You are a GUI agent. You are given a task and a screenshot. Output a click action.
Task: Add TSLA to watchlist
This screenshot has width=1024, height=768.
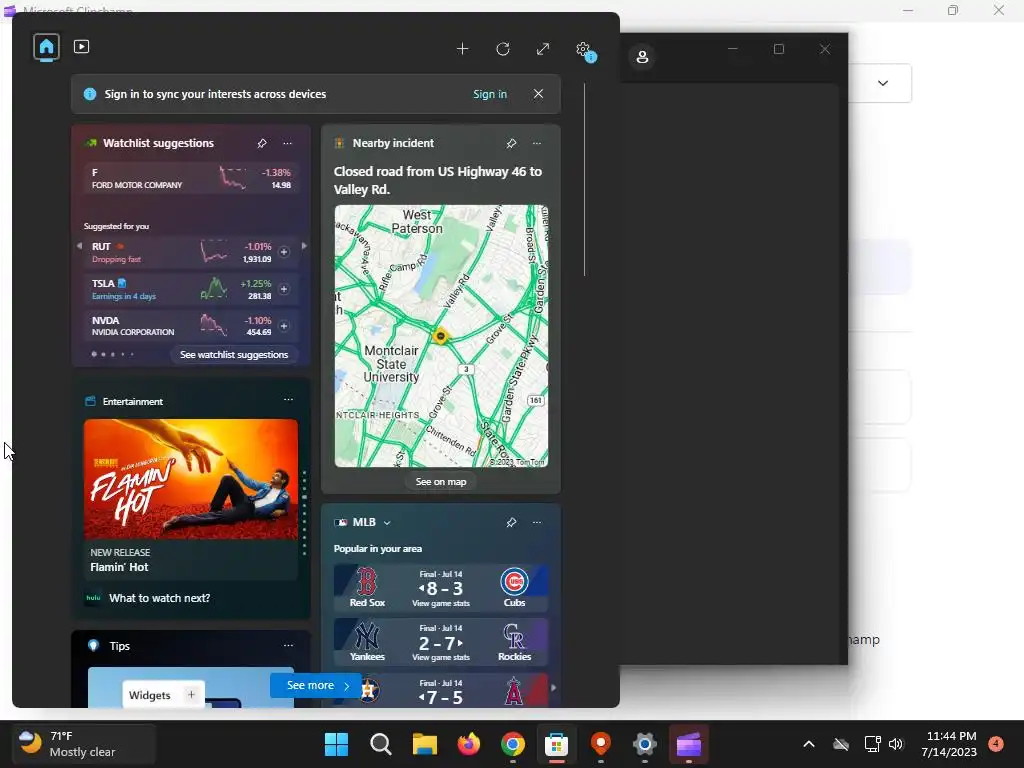tap(284, 289)
